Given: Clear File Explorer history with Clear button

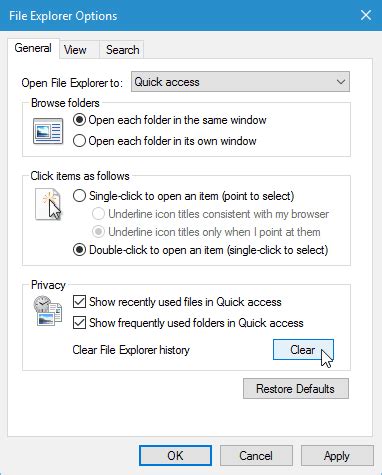Looking at the screenshot, I should (303, 350).
